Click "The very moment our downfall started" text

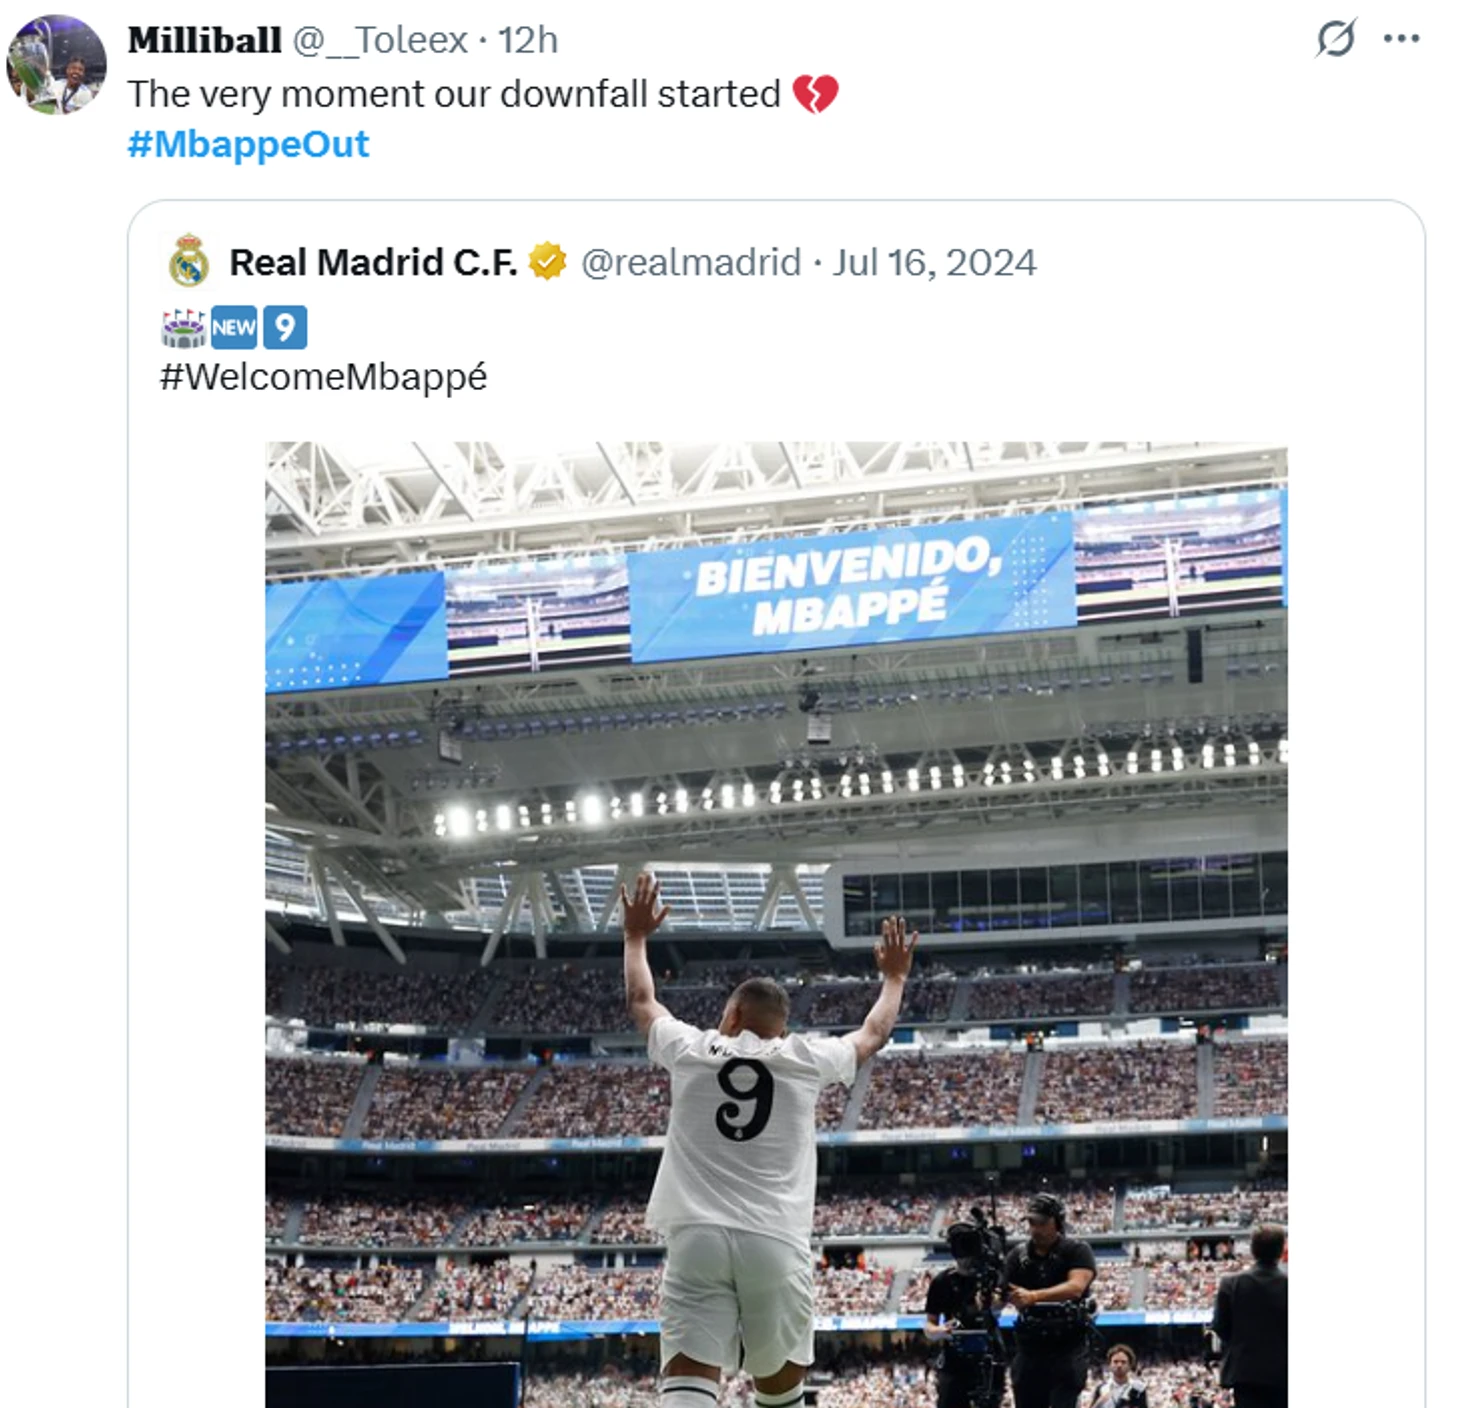click(453, 95)
